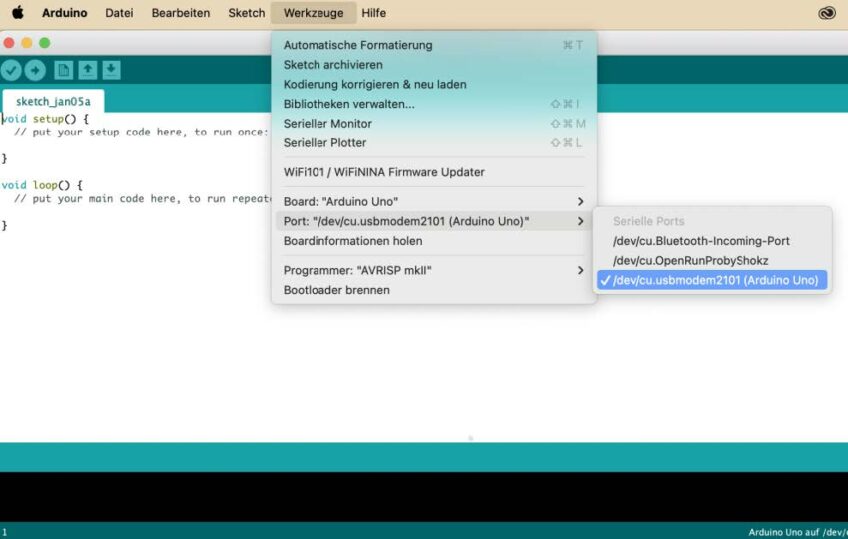
Task: Click Bootloader brennen
Action: point(336,290)
